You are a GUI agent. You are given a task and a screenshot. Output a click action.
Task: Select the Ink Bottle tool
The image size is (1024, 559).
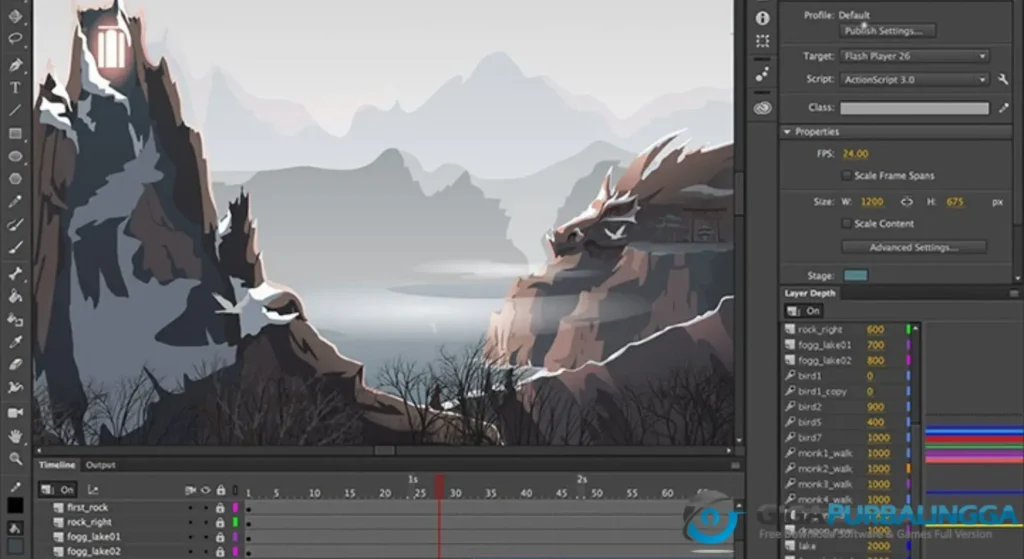(14, 319)
